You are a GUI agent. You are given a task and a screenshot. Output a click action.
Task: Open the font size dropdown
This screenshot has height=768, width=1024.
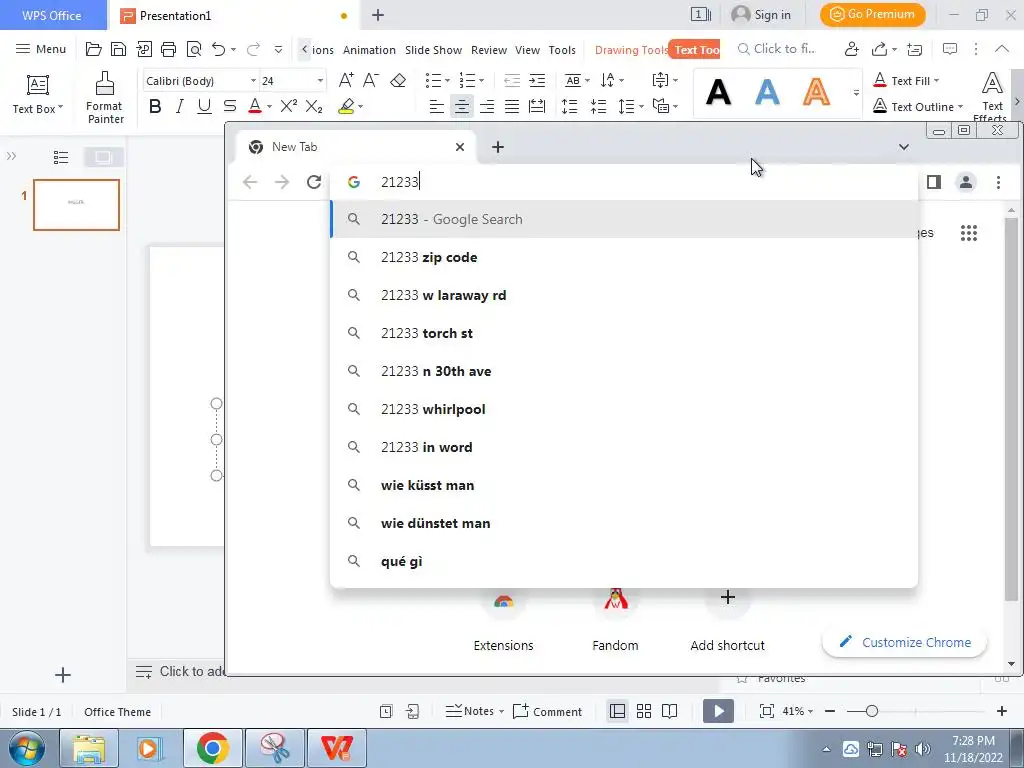pos(320,81)
